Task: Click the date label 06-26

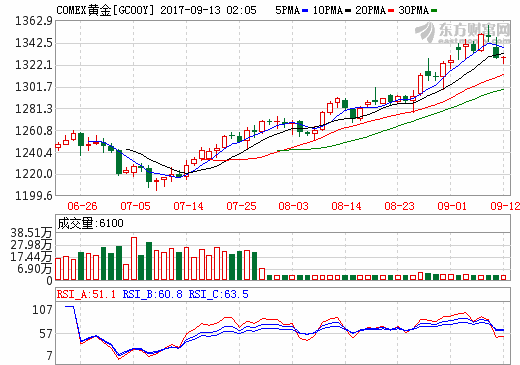Action: point(82,206)
